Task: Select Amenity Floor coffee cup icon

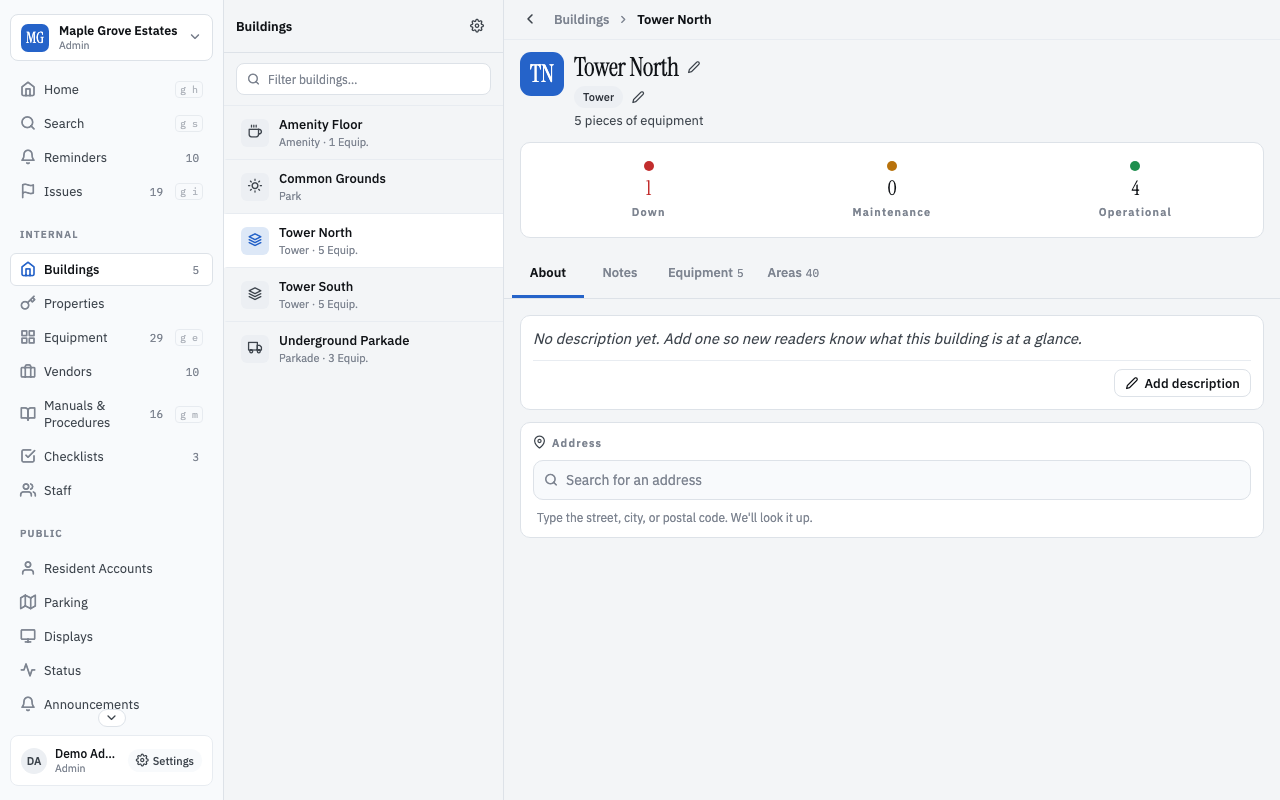Action: (255, 132)
